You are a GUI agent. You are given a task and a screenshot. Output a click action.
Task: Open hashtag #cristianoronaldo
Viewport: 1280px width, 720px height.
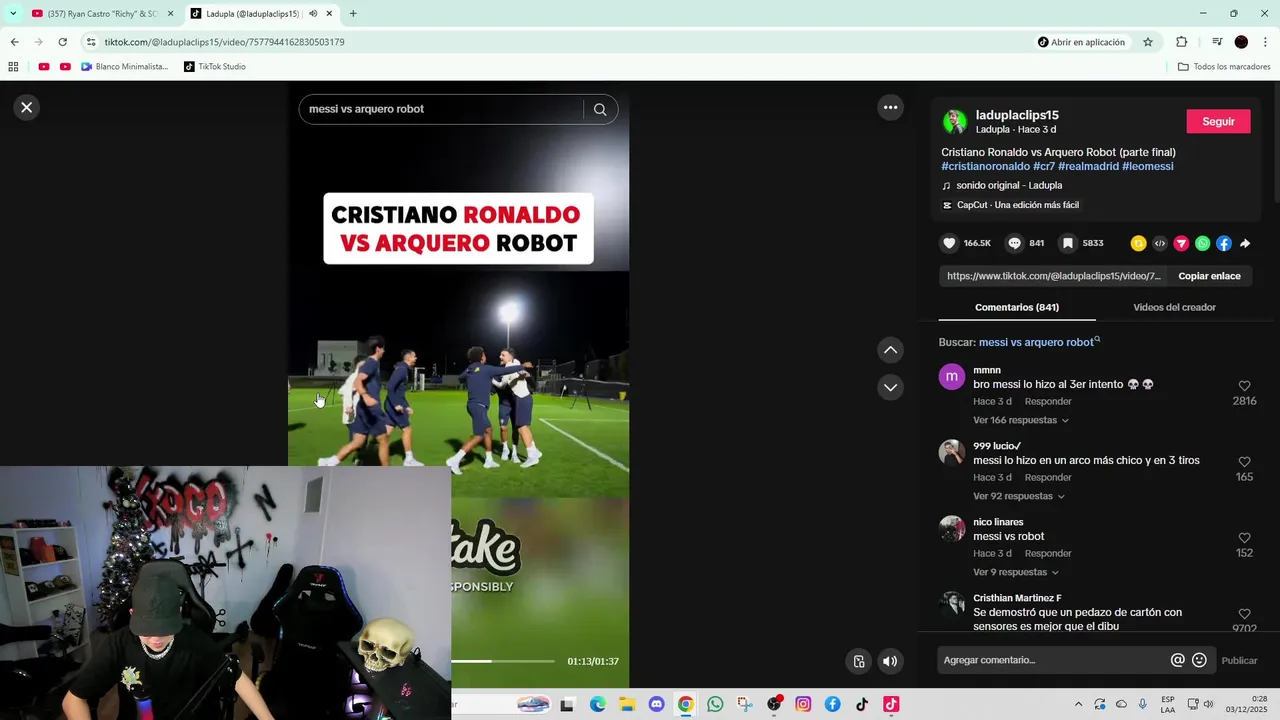(985, 166)
